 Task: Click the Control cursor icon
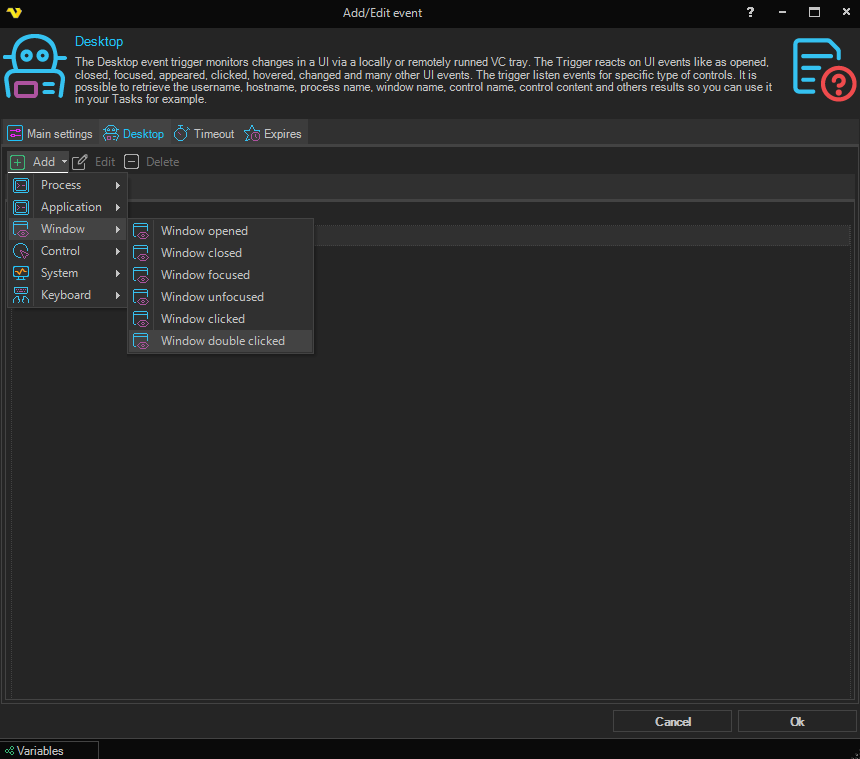click(21, 251)
